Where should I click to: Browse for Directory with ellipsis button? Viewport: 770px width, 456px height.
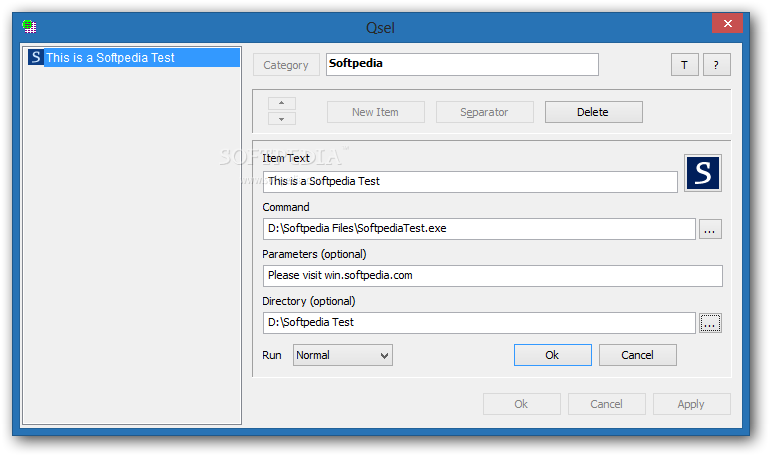pos(710,323)
